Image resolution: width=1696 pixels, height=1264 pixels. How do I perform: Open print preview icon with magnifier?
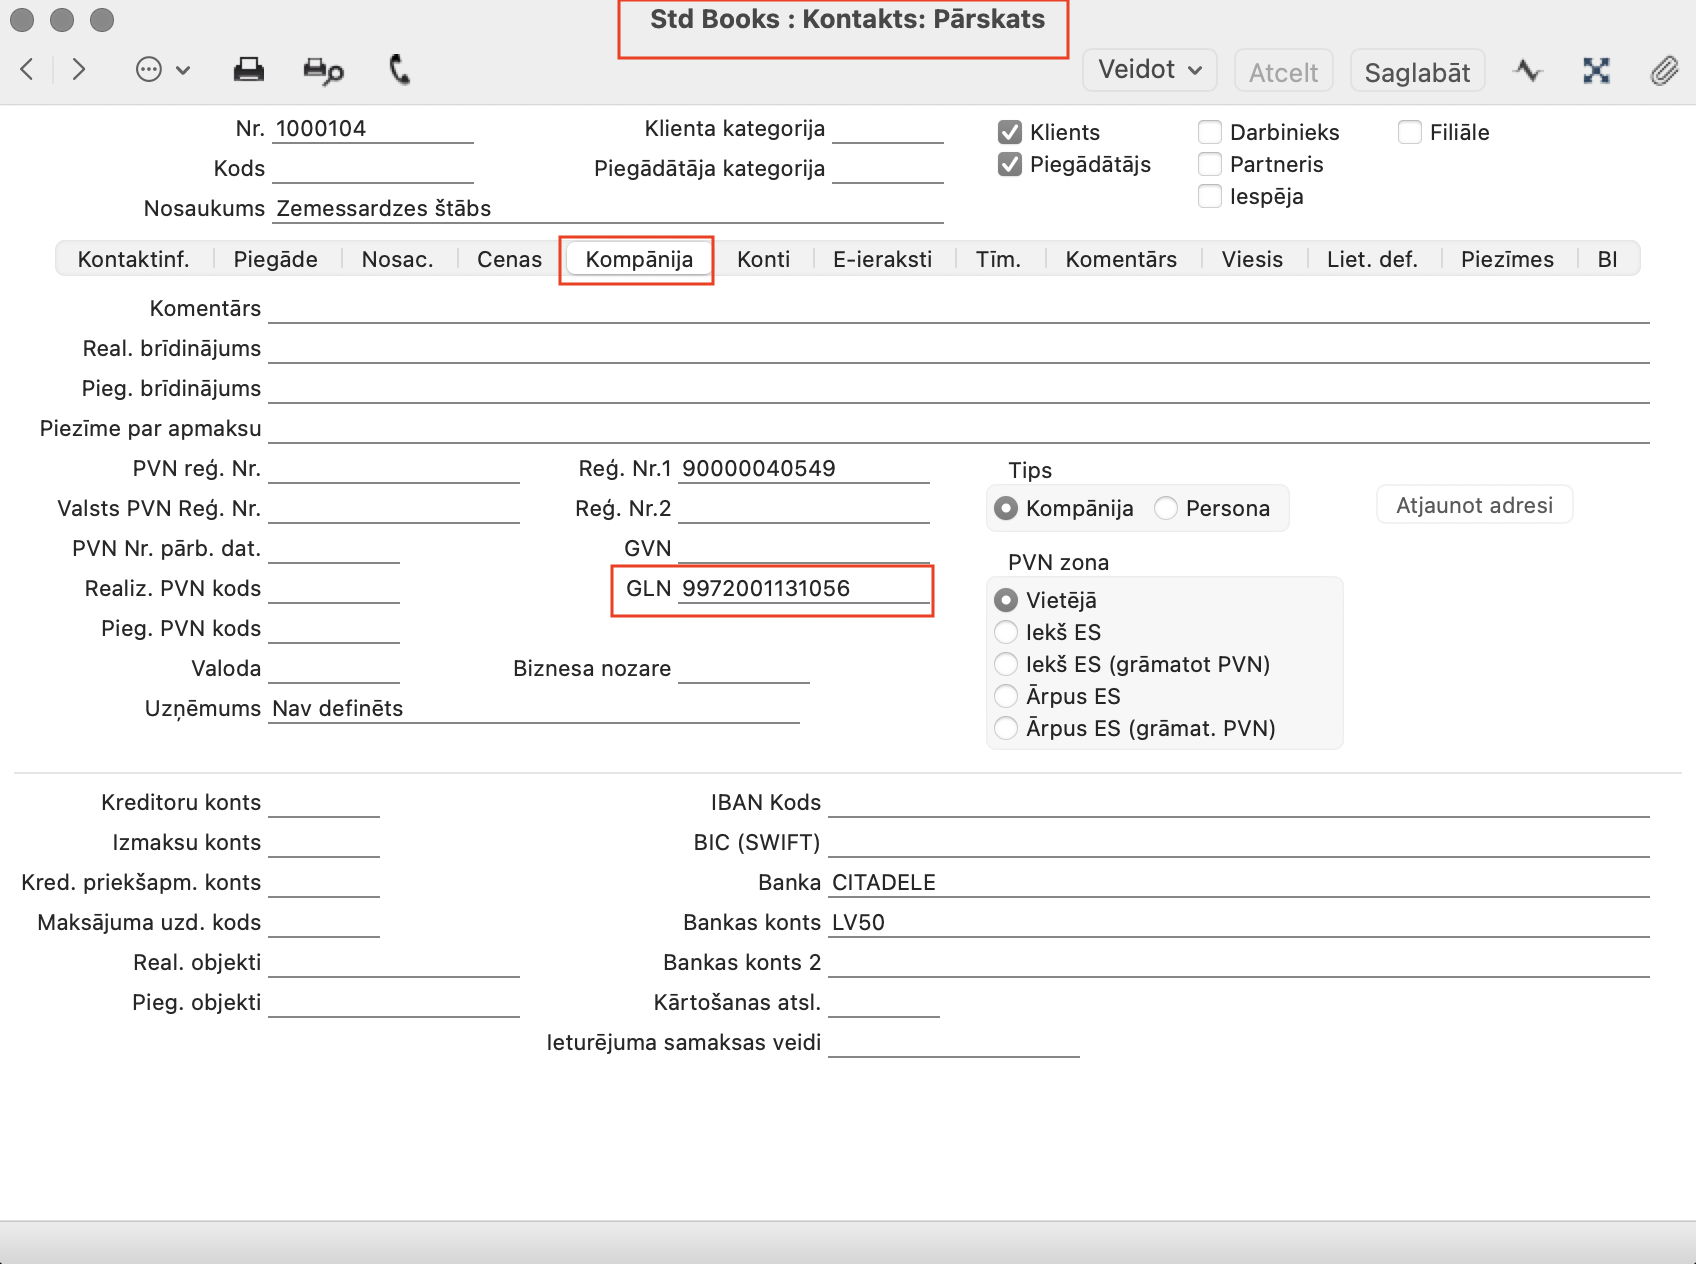click(x=323, y=70)
